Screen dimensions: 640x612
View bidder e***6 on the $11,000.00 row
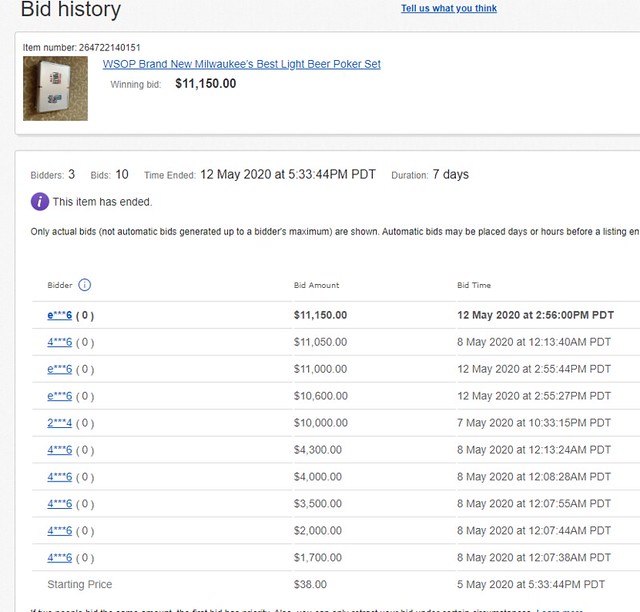click(59, 369)
